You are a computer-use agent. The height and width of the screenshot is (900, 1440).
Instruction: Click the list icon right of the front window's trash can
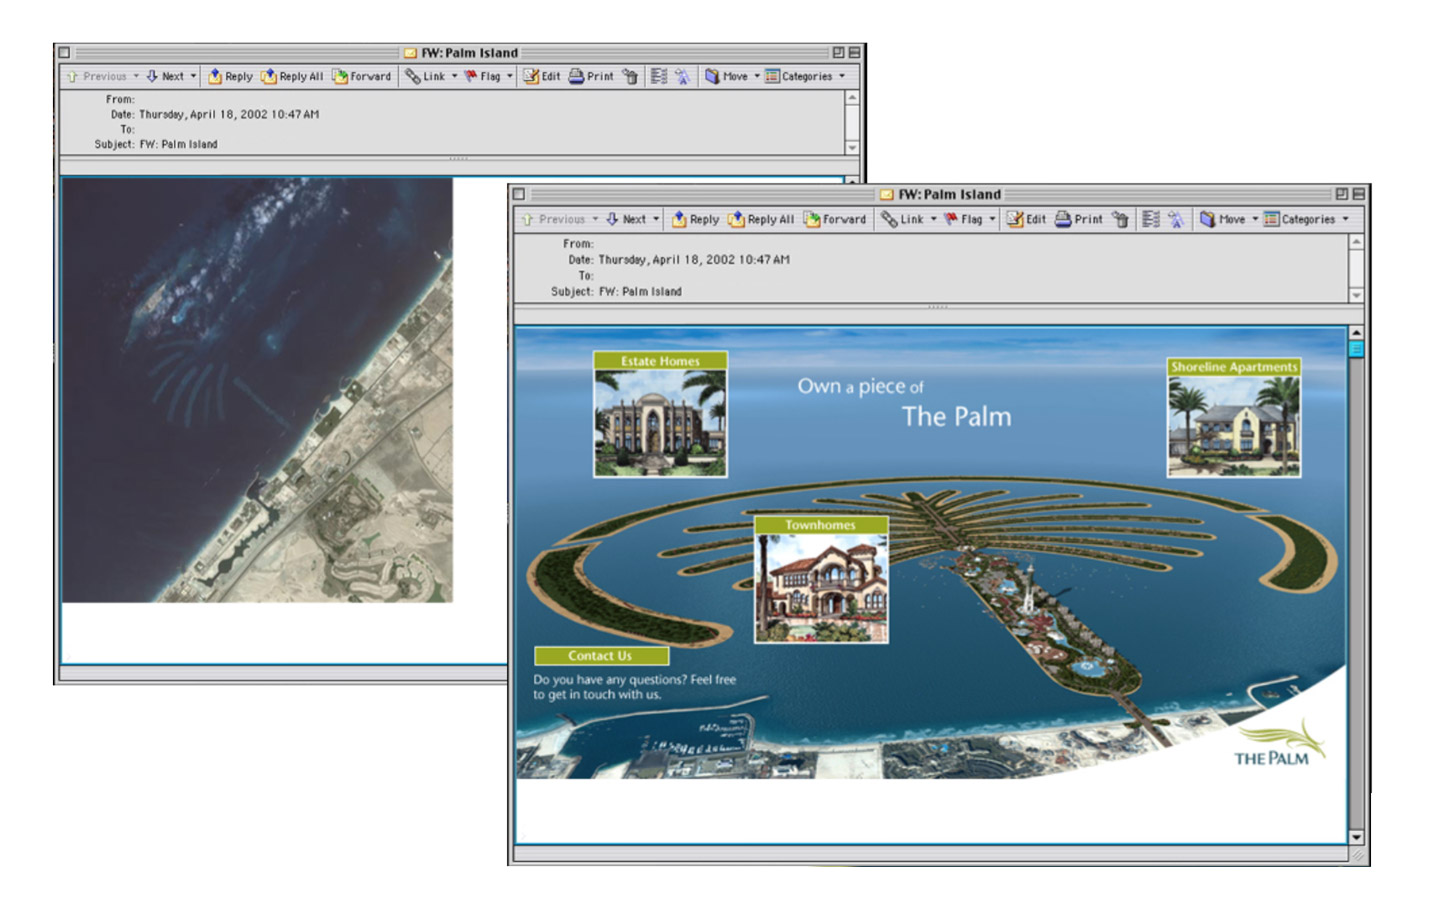point(1151,219)
